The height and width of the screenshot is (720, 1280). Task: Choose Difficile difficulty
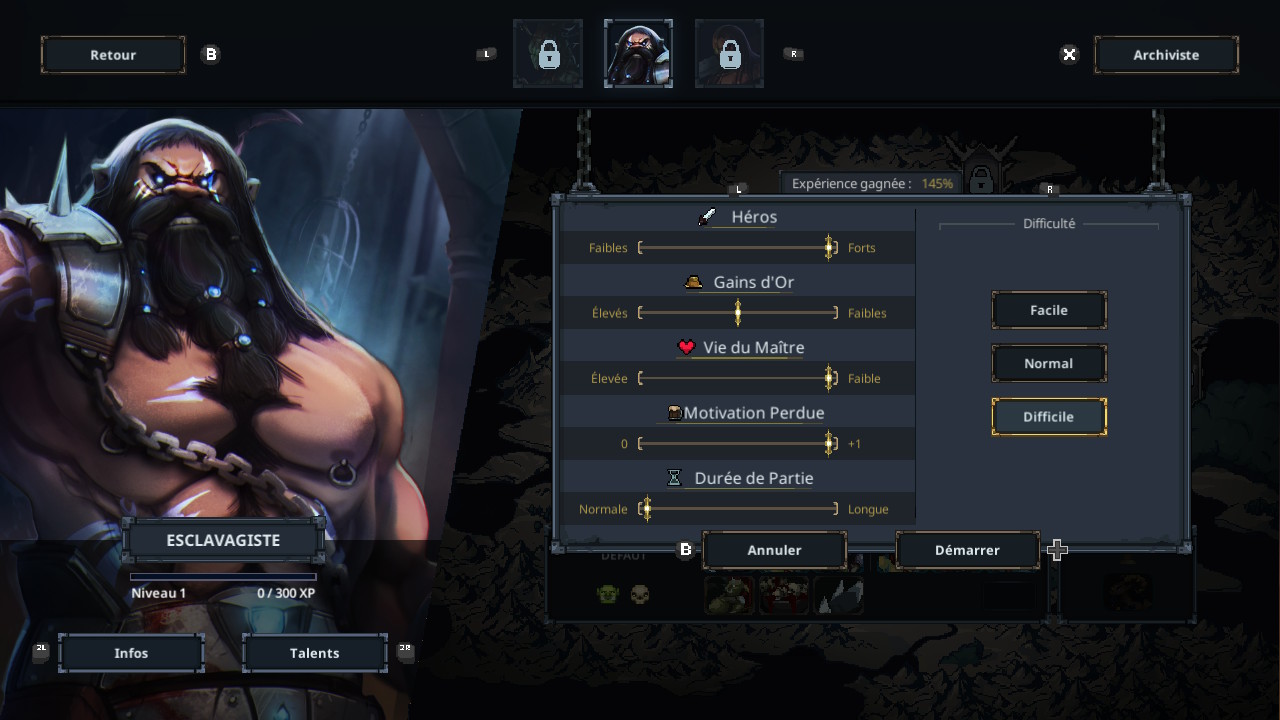point(1049,417)
